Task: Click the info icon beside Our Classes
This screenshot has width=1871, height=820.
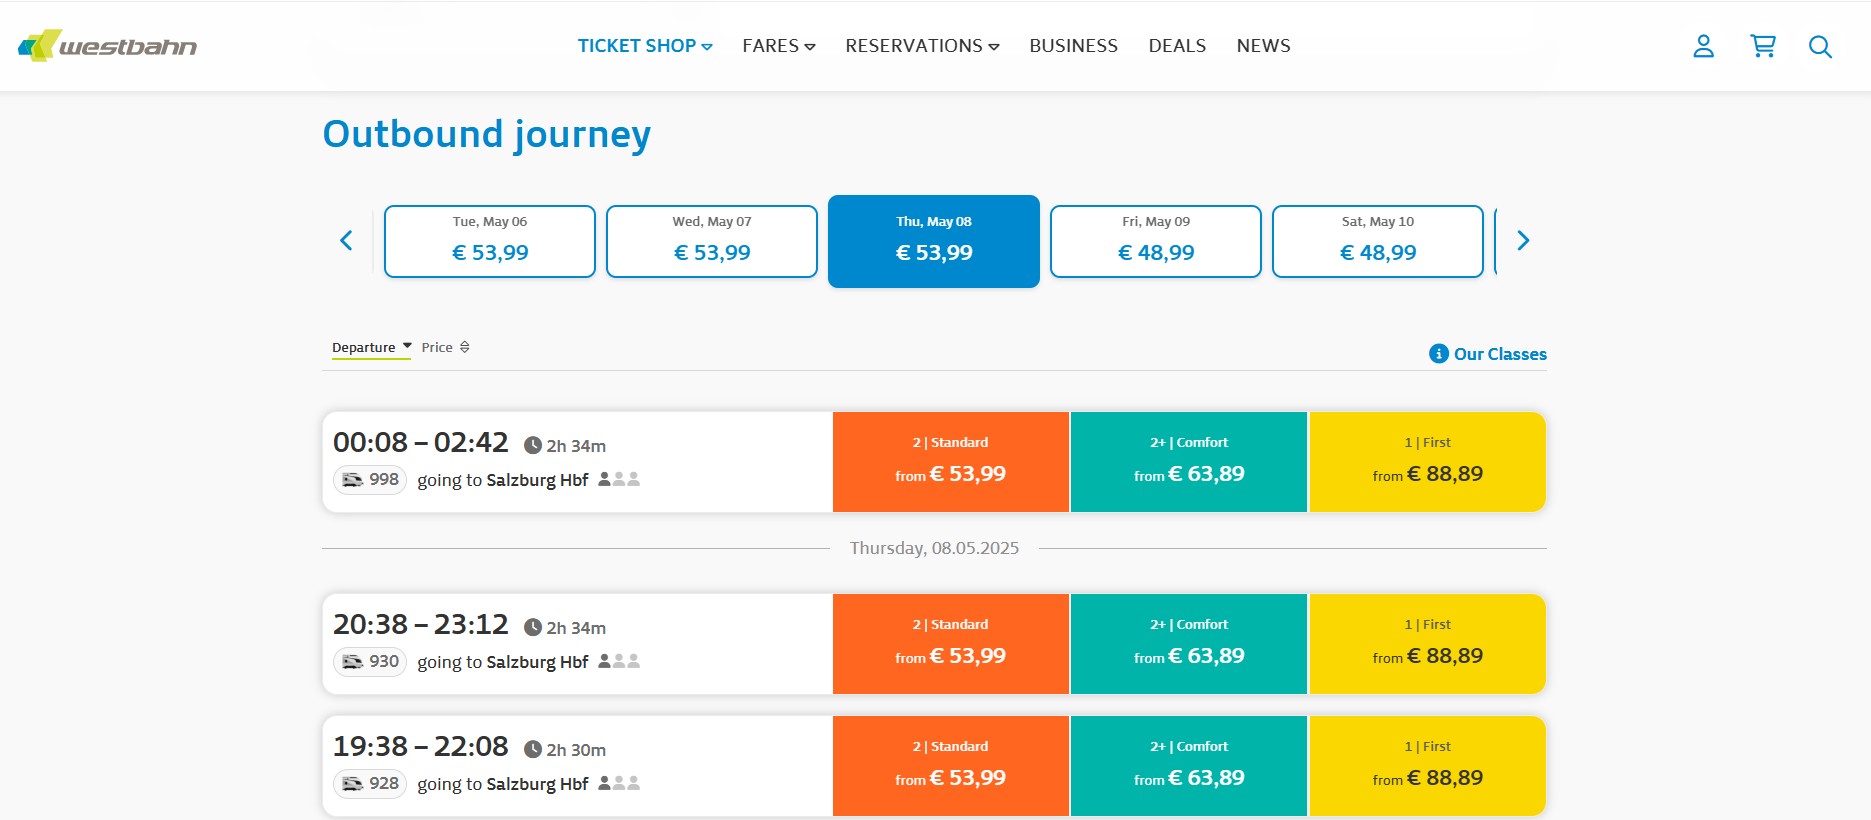Action: coord(1439,354)
